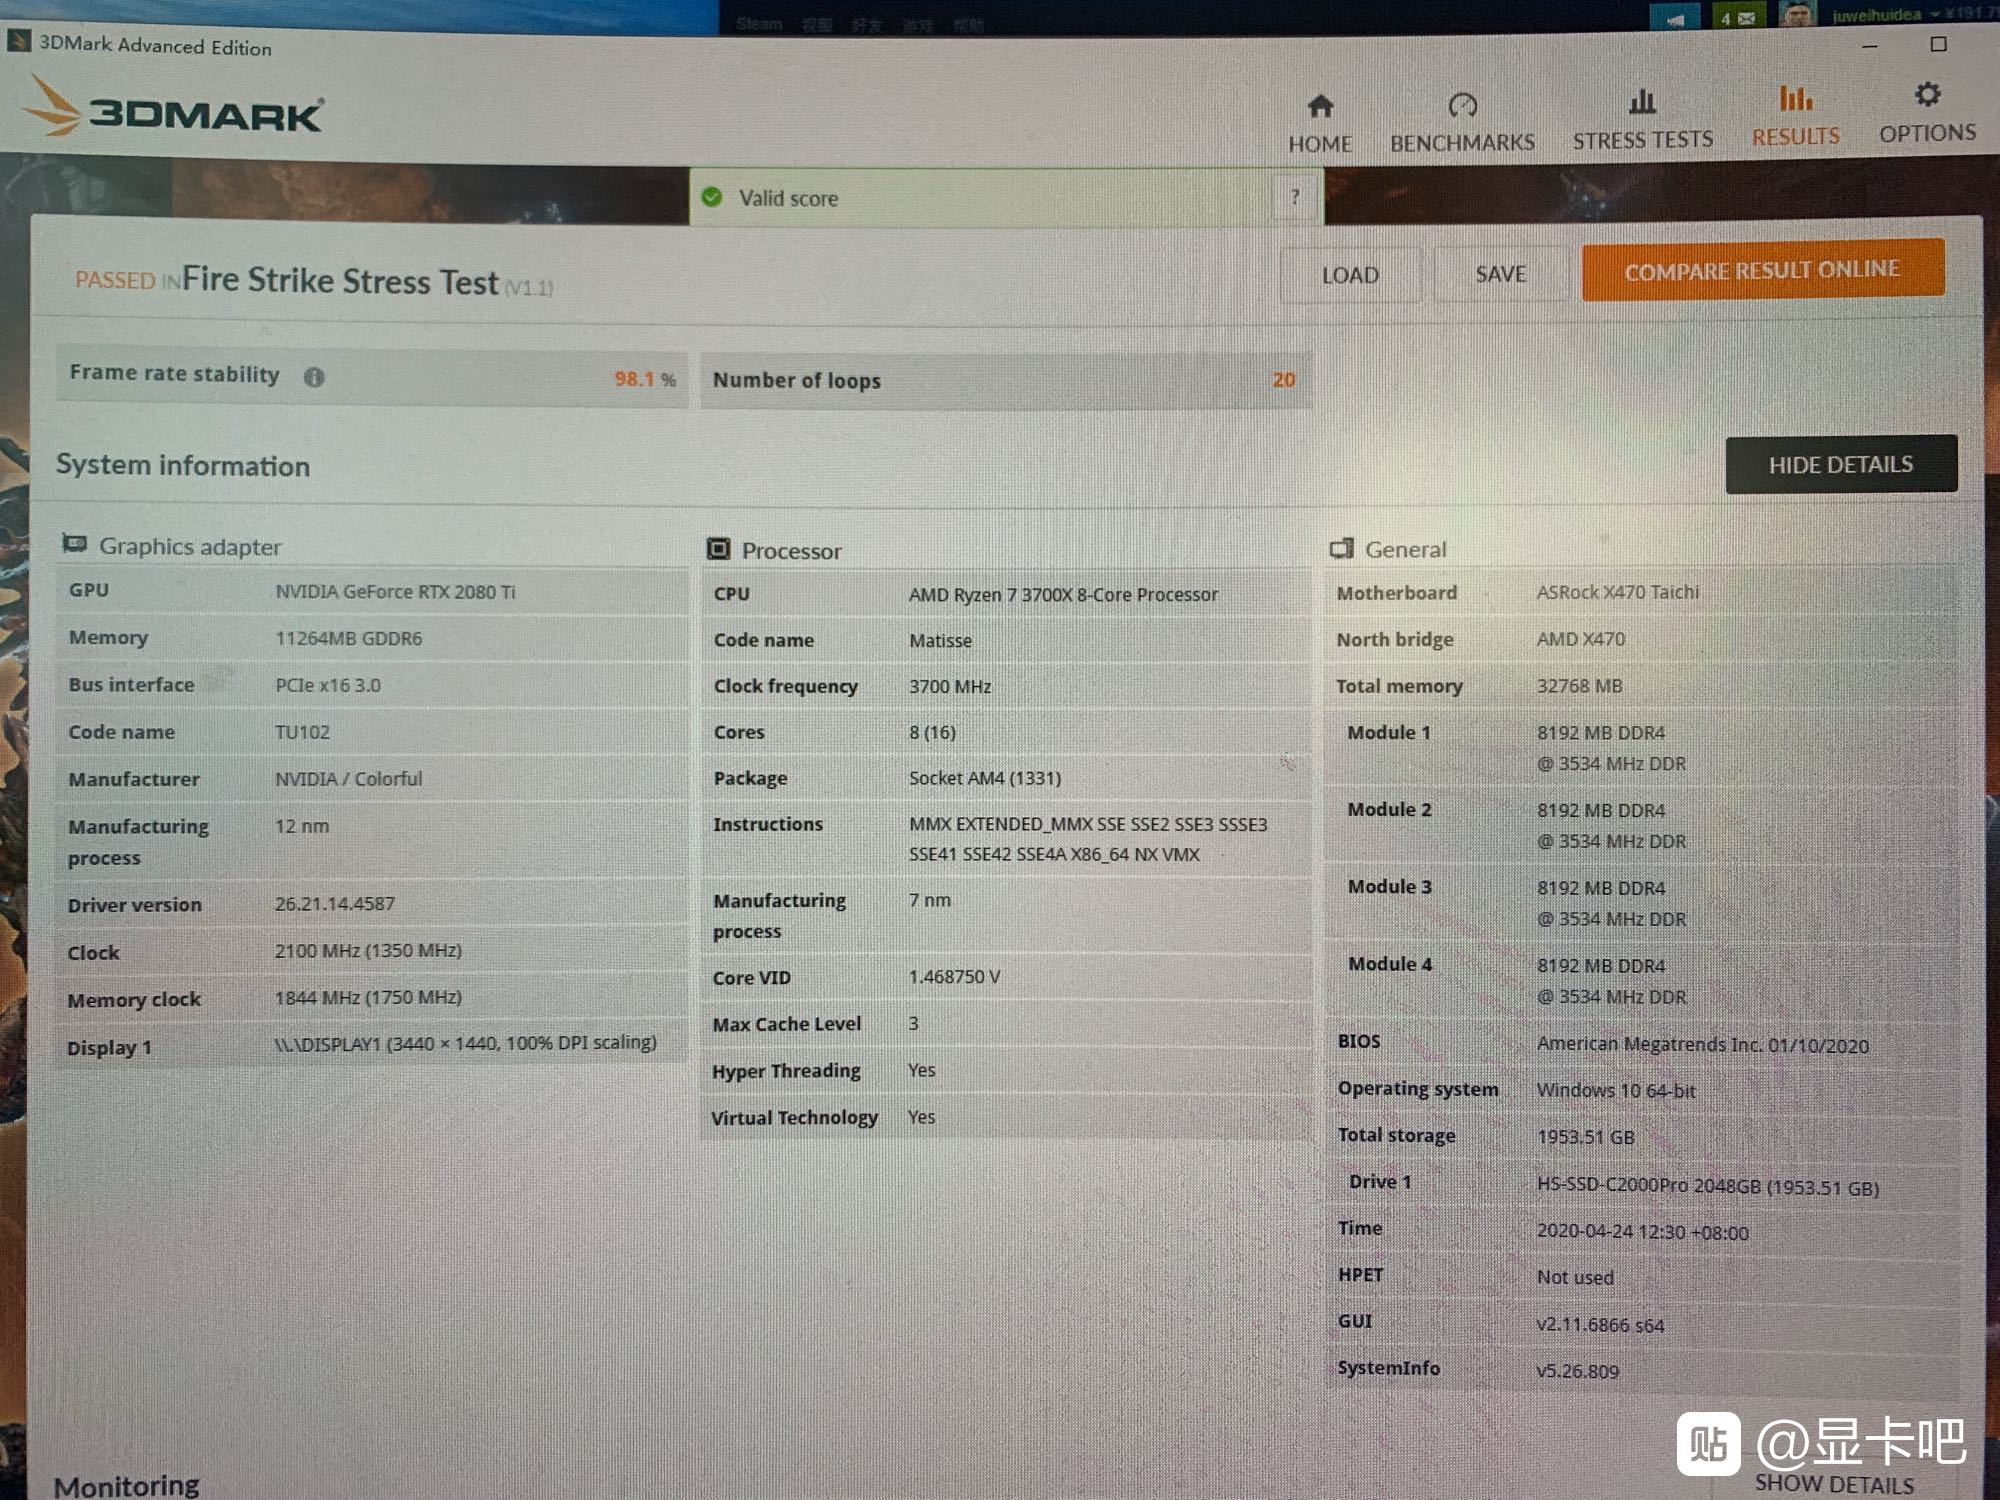Click the Monitoring section heading

(x=126, y=1486)
